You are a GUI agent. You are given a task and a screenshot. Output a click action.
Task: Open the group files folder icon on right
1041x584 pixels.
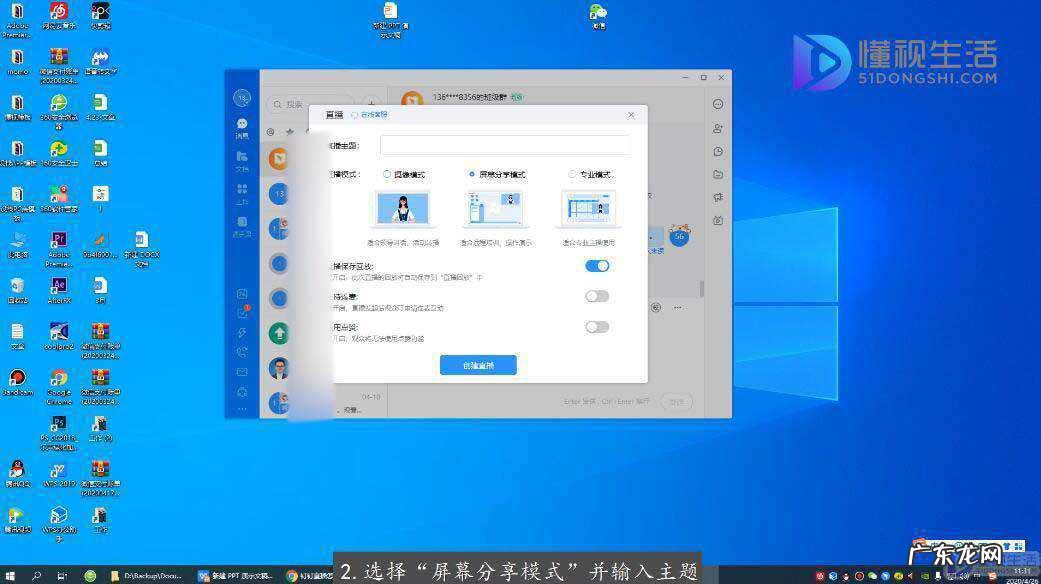point(718,174)
